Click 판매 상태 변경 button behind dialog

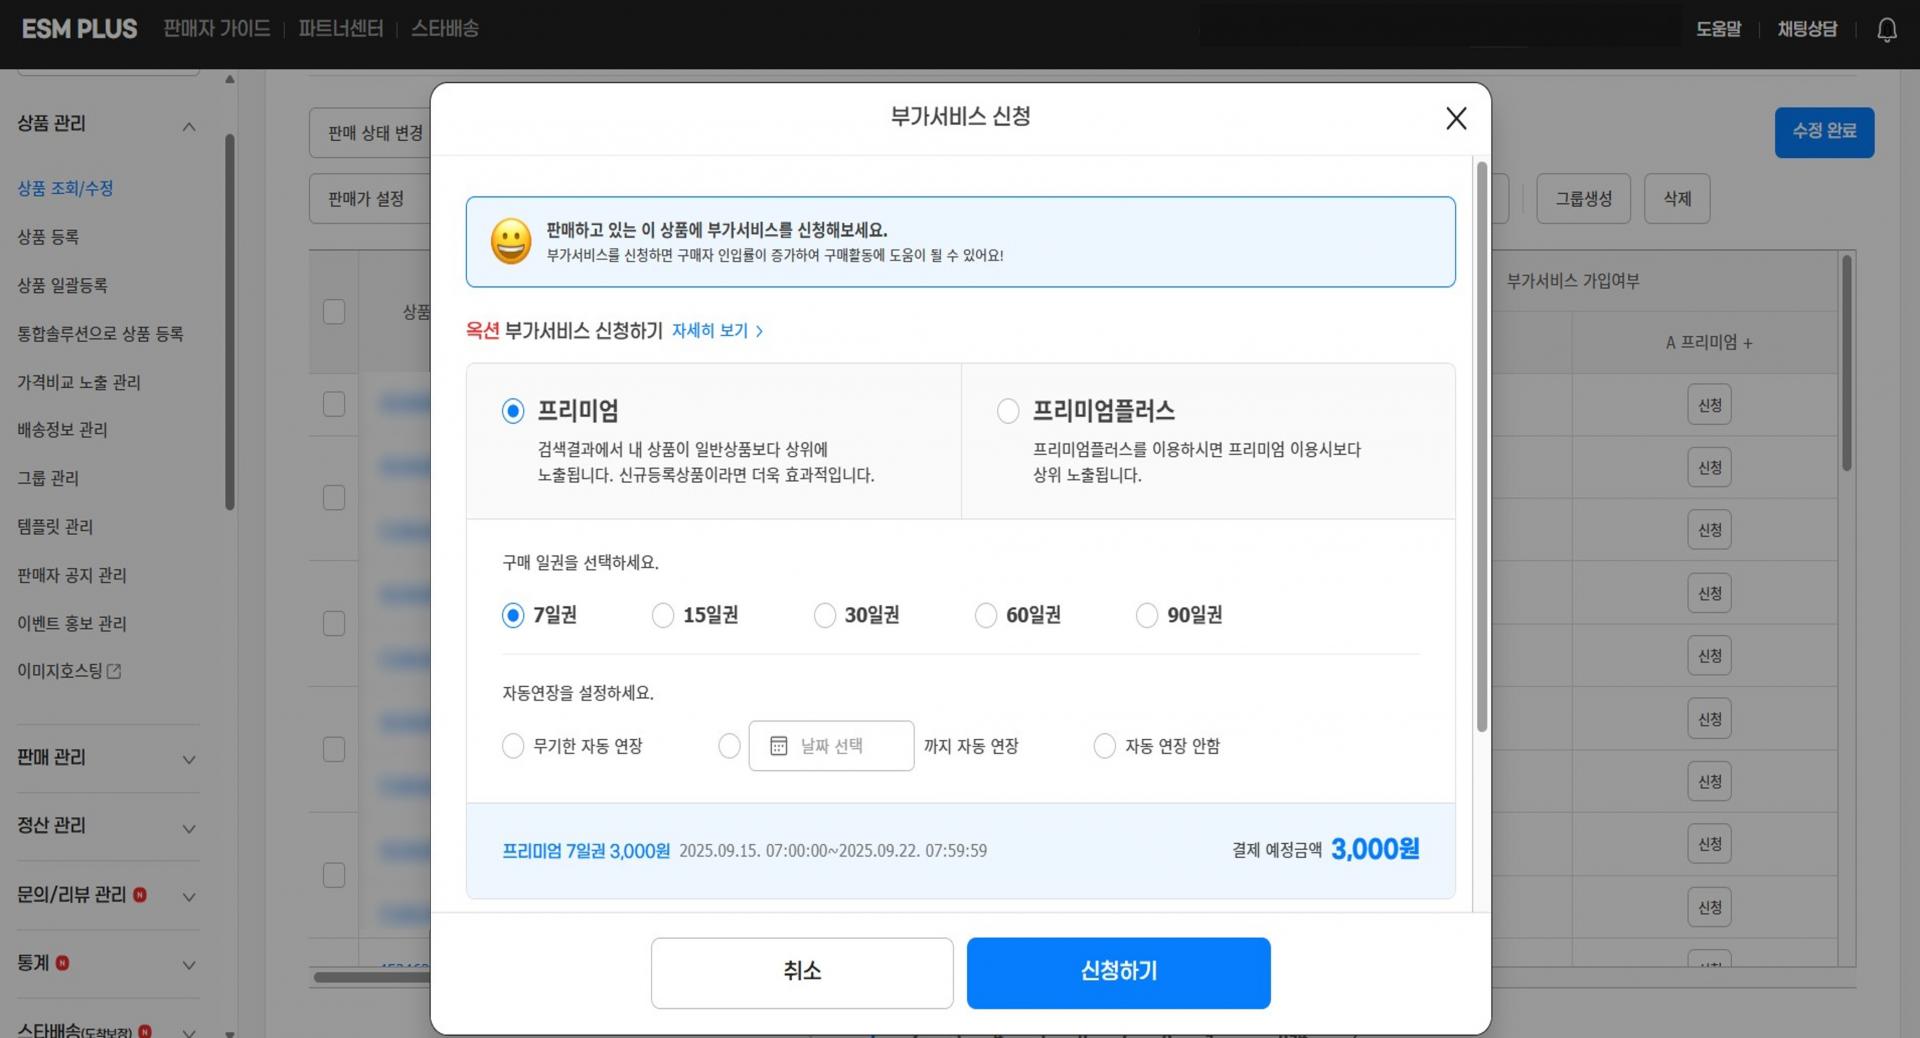pos(371,133)
